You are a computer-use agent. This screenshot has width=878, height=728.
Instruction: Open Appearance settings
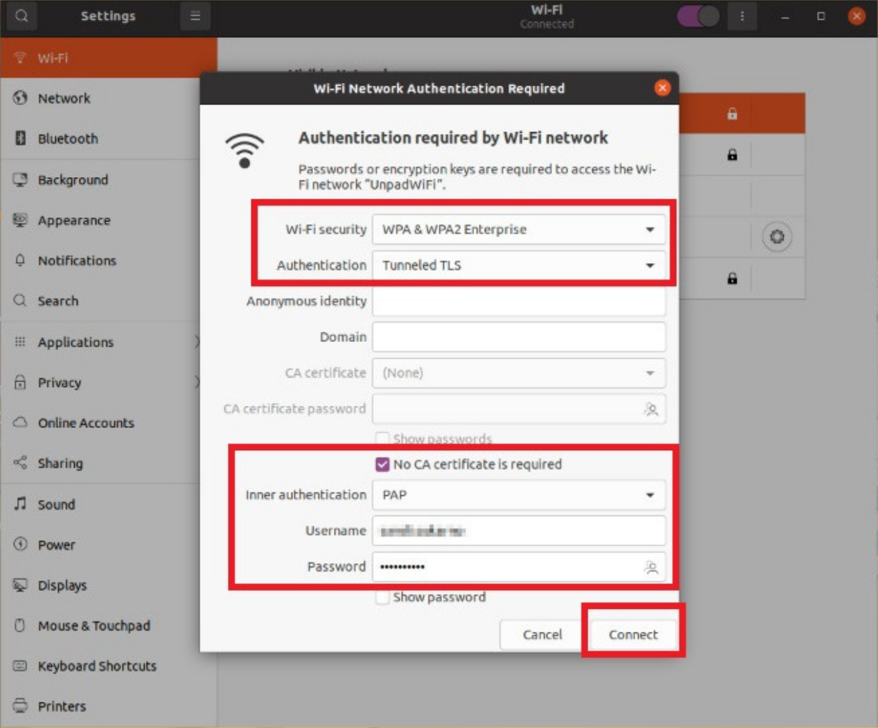click(x=109, y=220)
